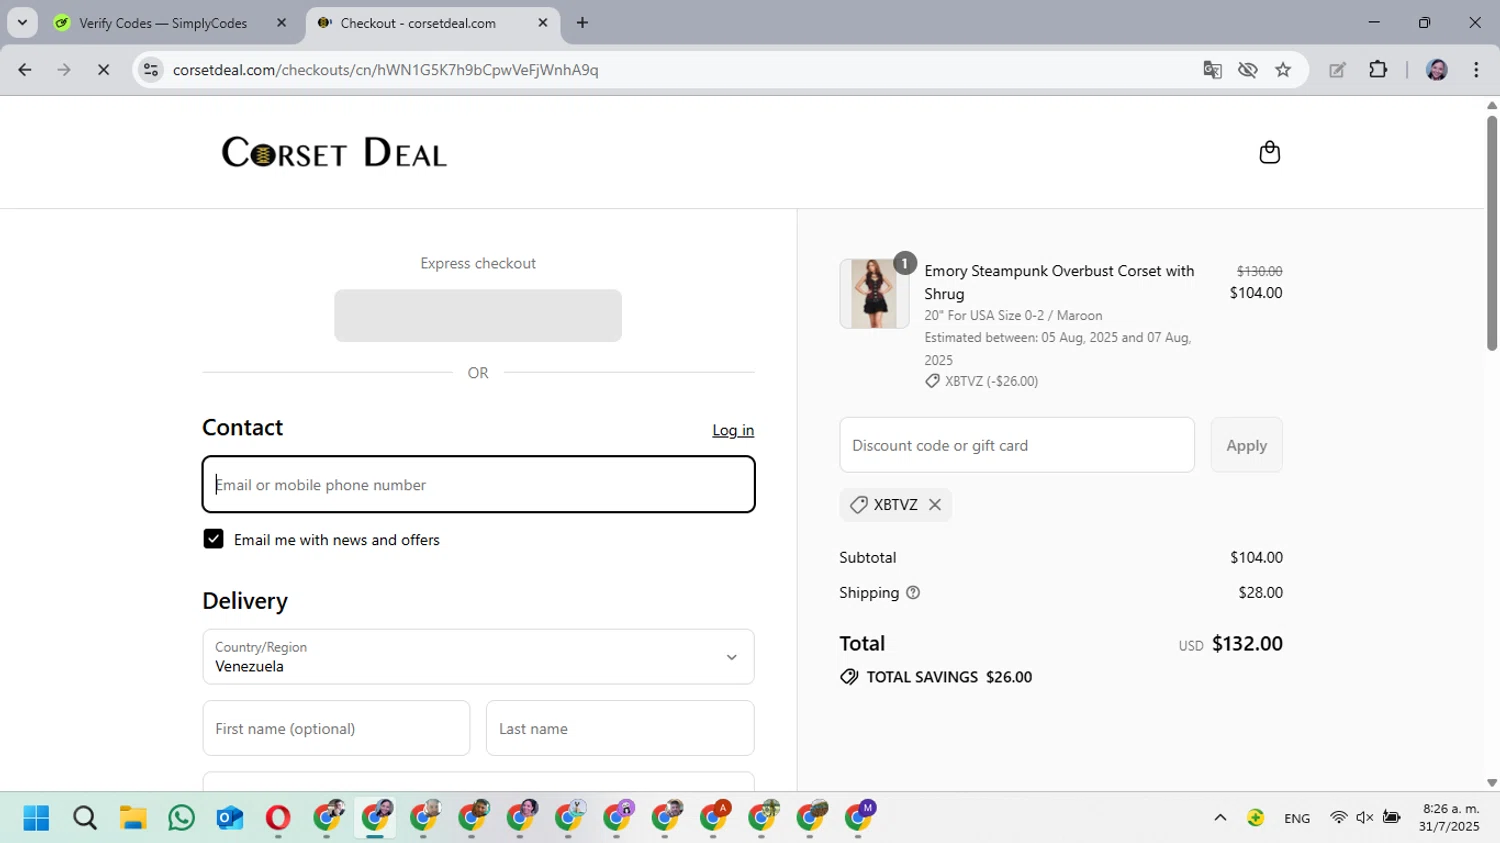This screenshot has height=843, width=1500.
Task: Open Chrome's three-dot menu
Action: point(1476,70)
